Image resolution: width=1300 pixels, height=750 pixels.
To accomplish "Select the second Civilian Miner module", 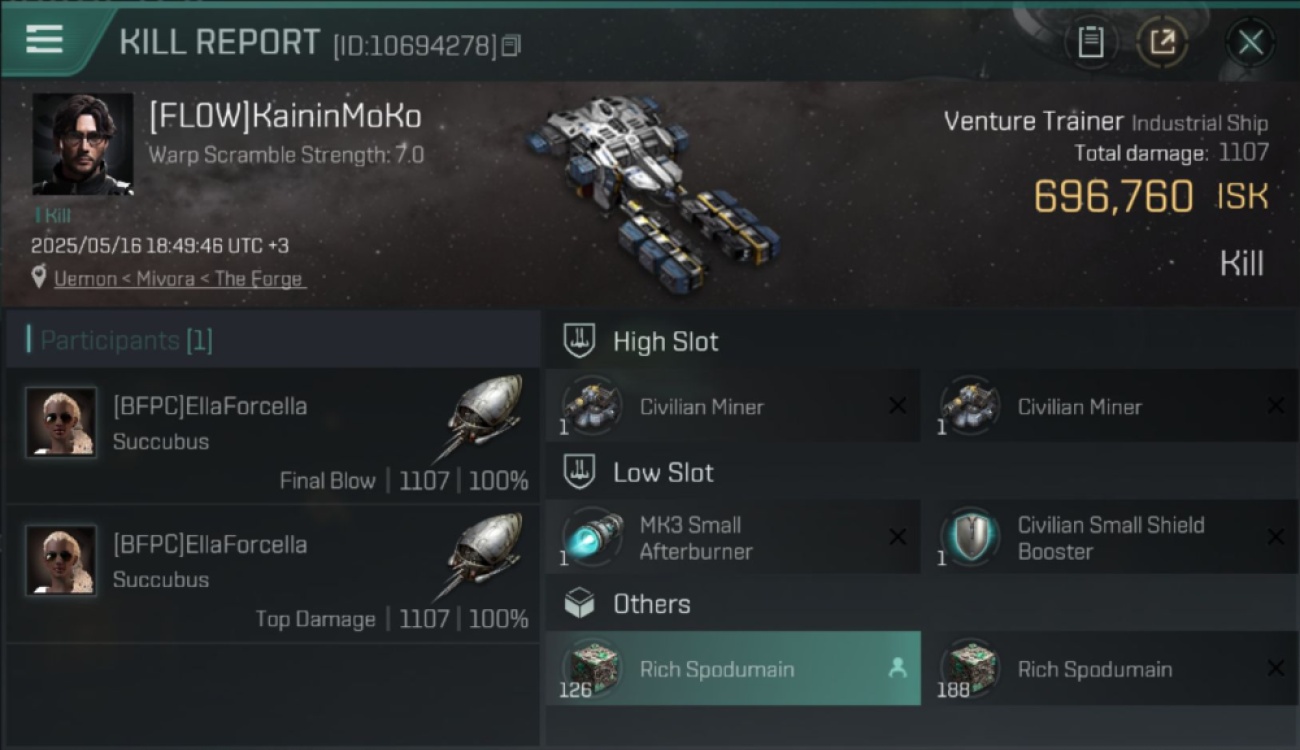I will (1111, 406).
